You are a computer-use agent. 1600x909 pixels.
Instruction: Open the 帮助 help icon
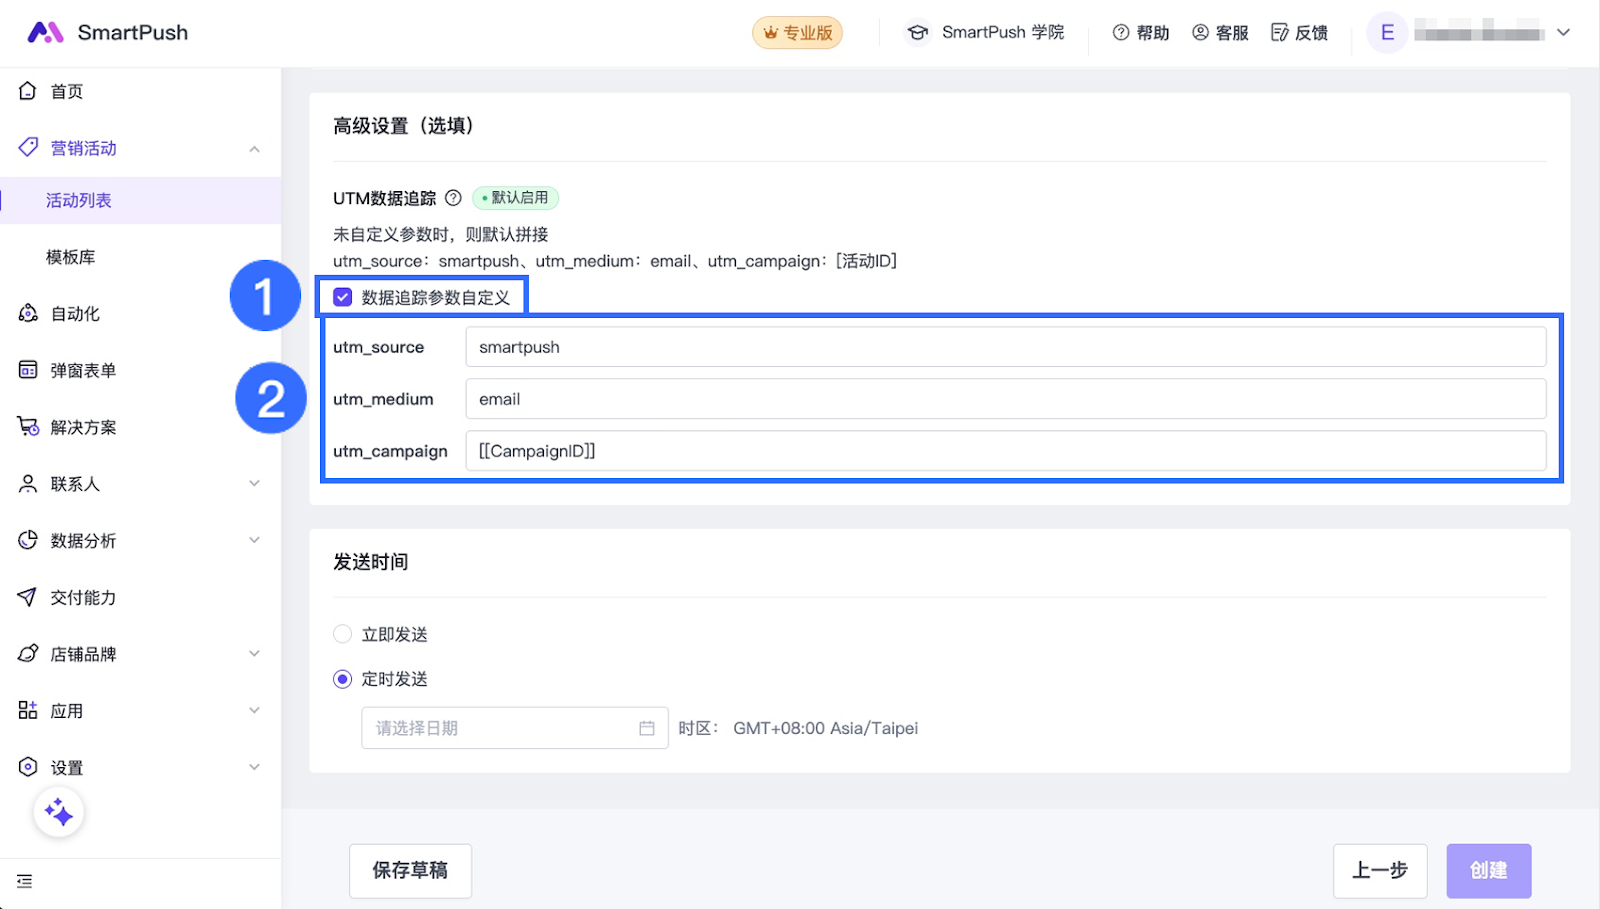click(1121, 33)
